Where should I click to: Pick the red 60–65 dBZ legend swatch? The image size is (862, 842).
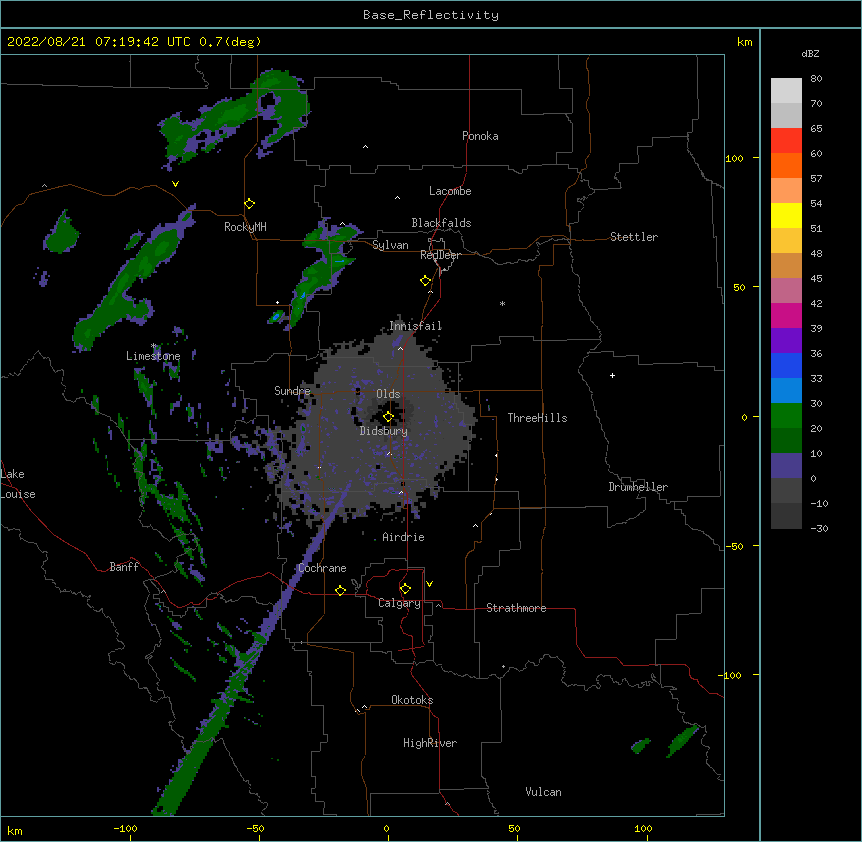(x=786, y=141)
